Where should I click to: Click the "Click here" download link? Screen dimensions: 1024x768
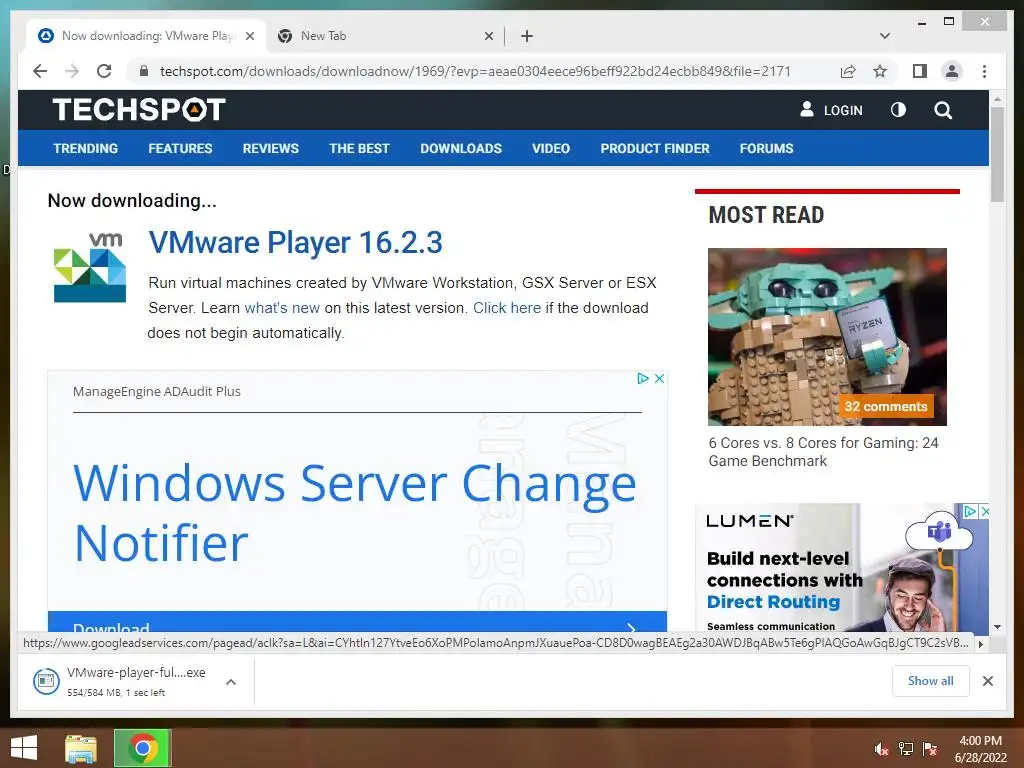click(x=507, y=308)
